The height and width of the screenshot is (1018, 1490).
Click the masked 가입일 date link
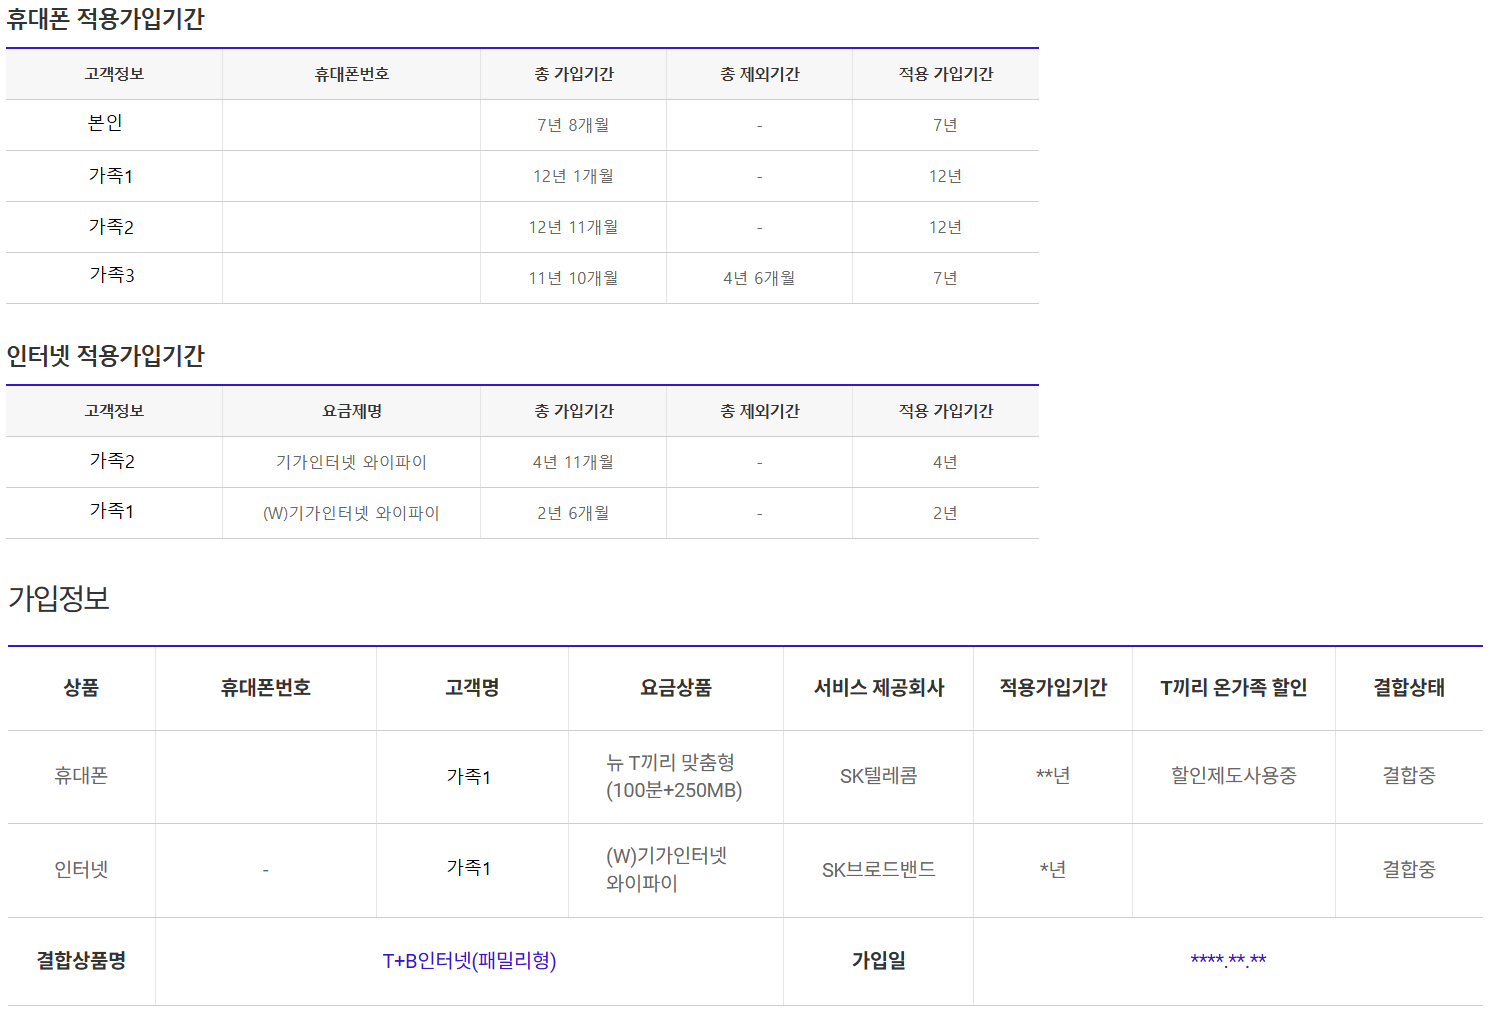tap(1227, 961)
